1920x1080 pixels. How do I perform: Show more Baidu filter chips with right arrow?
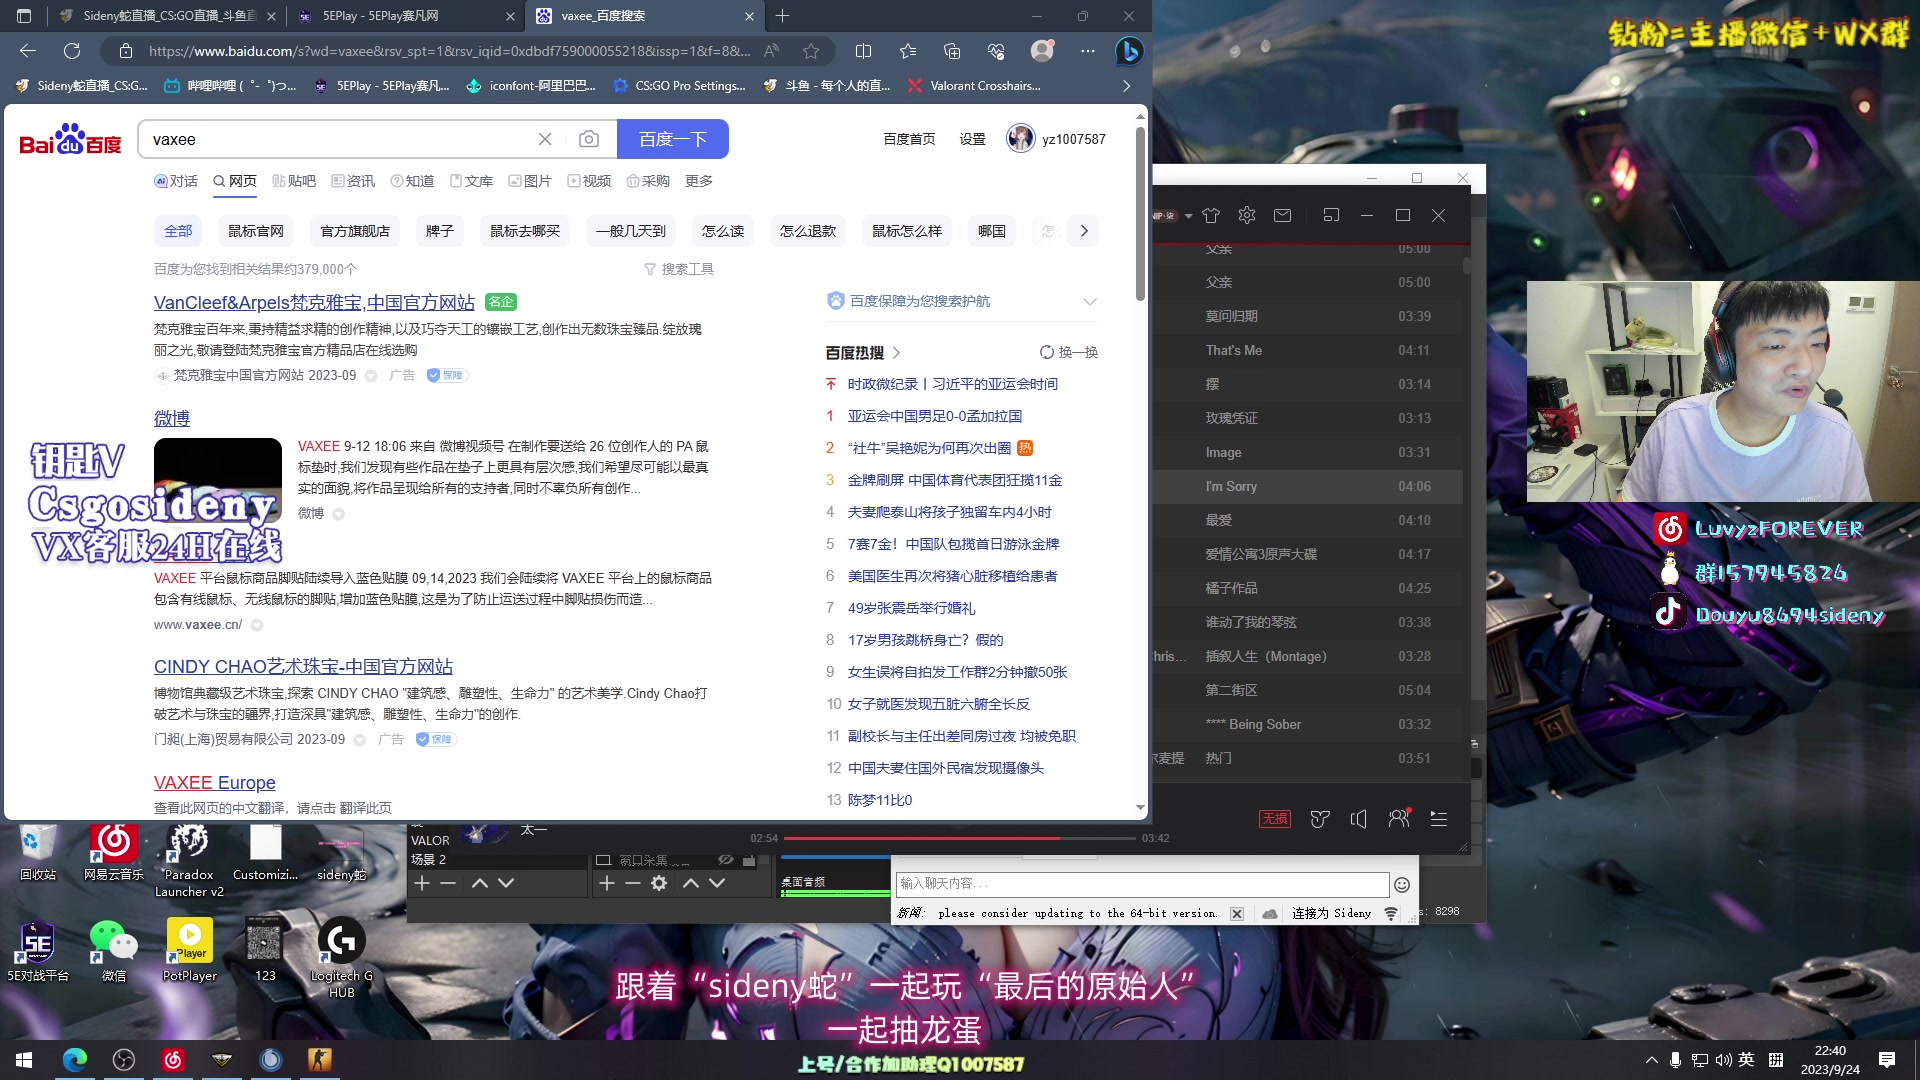[1084, 231]
